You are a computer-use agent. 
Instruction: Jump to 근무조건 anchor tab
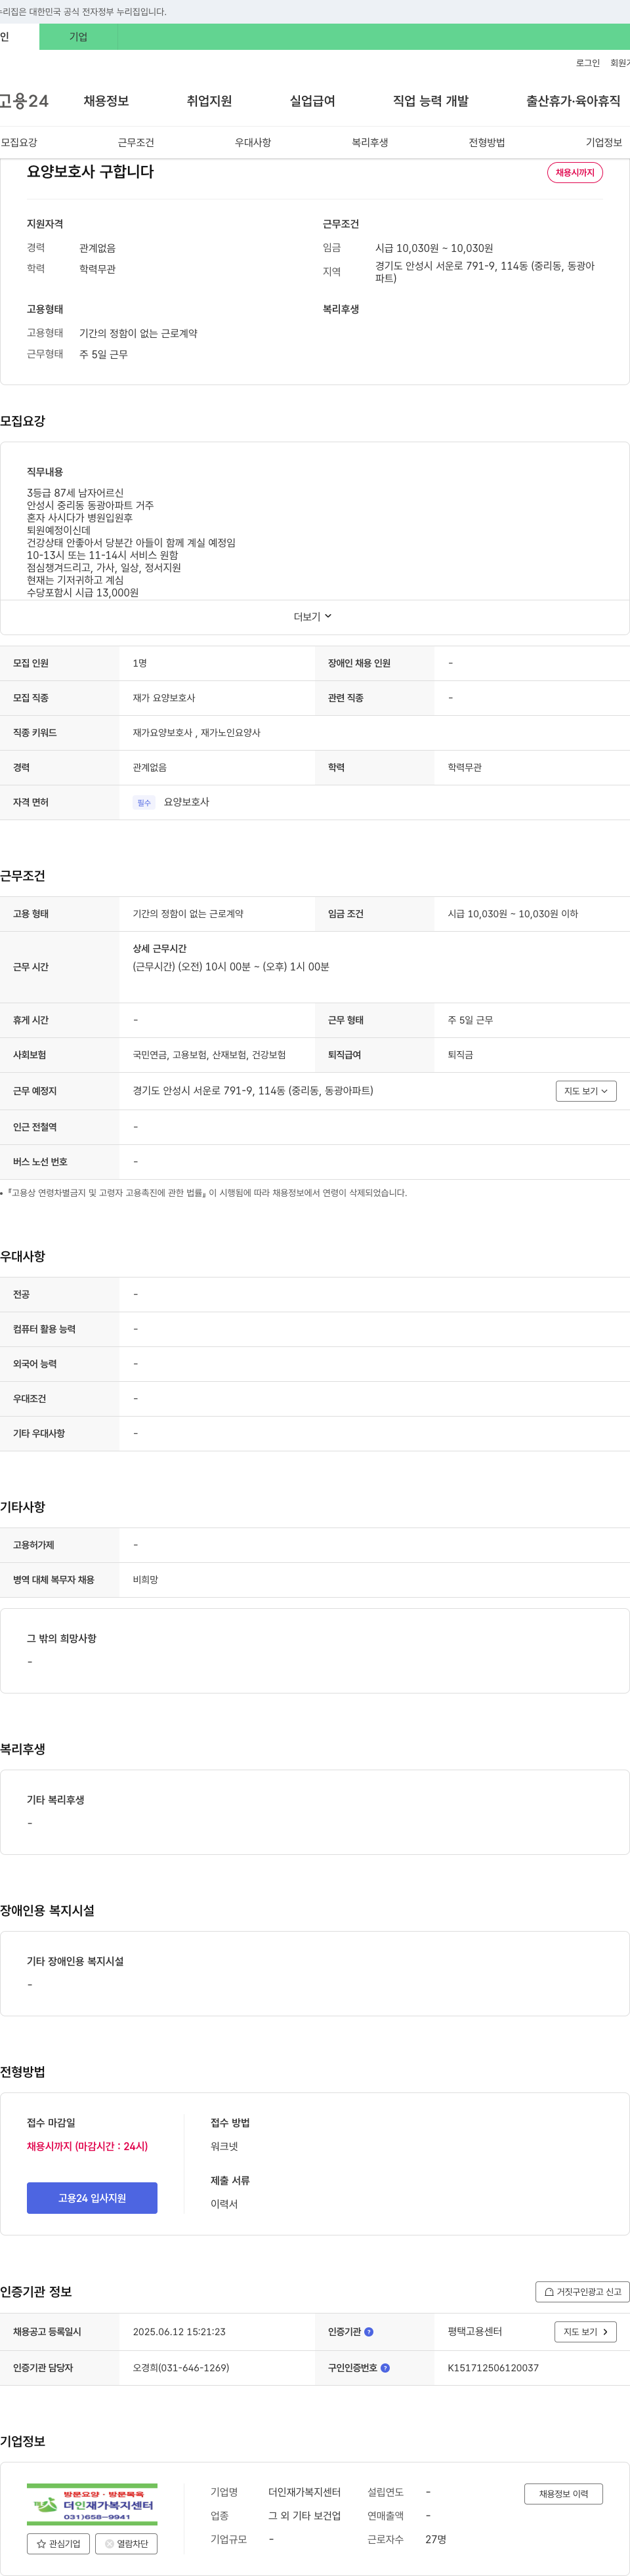pyautogui.click(x=136, y=142)
